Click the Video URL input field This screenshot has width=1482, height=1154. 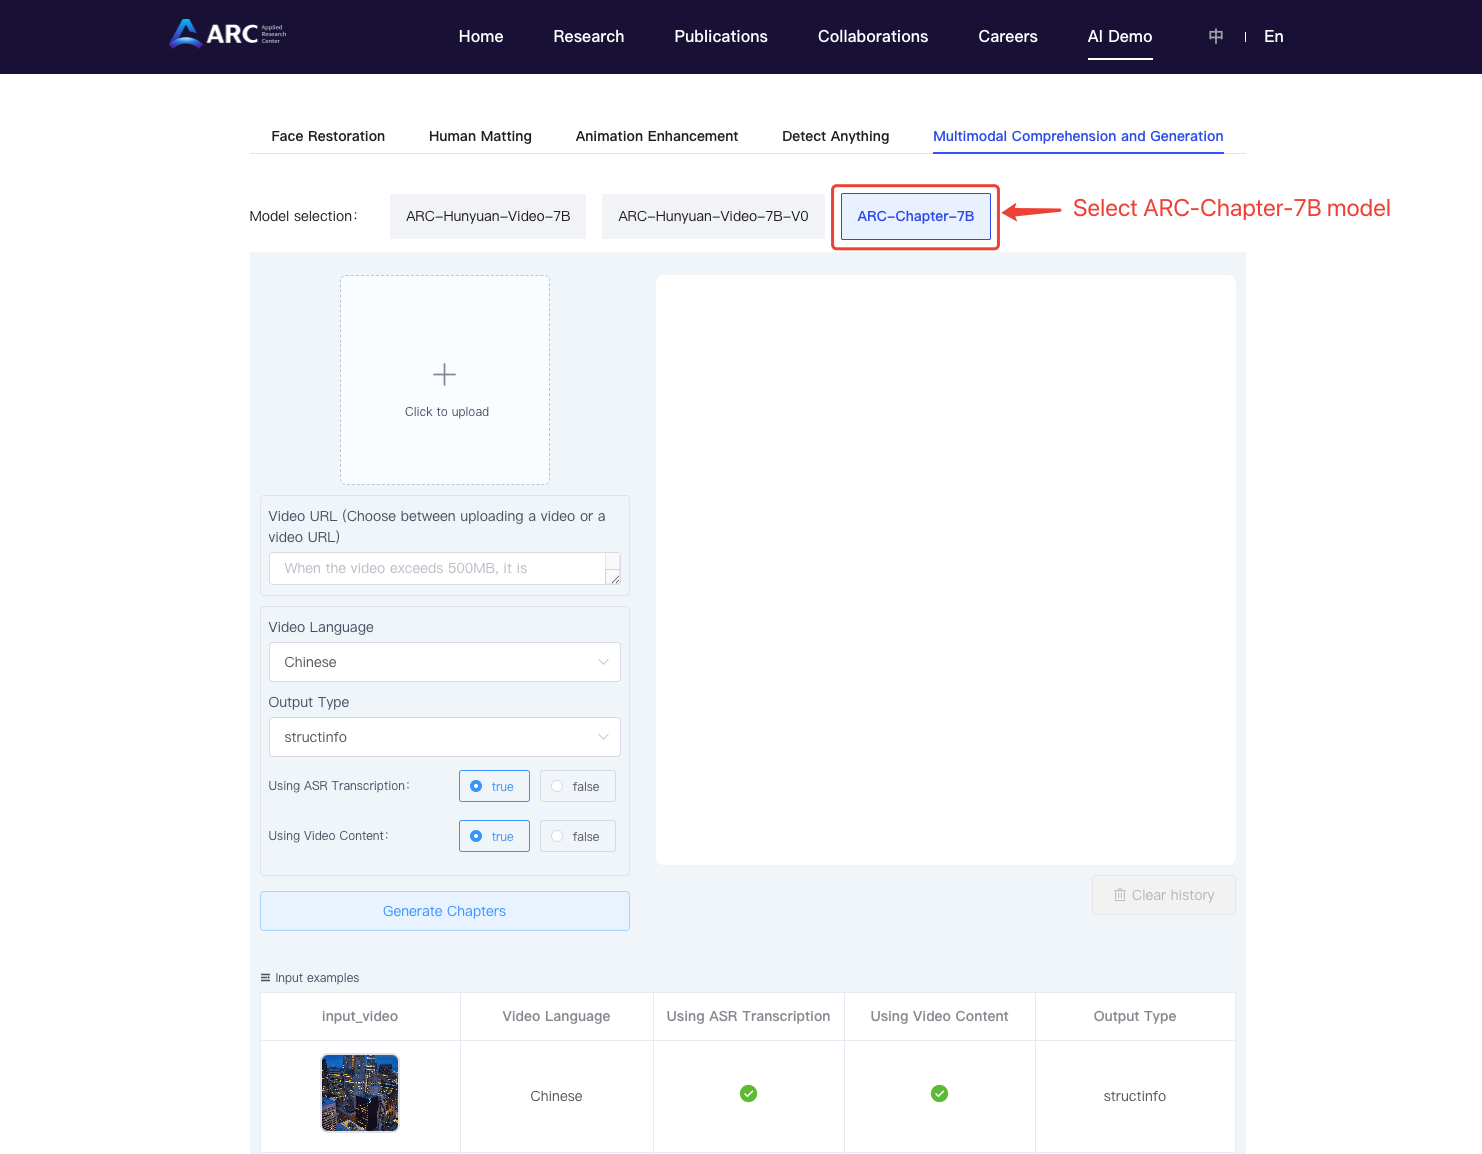[438, 568]
